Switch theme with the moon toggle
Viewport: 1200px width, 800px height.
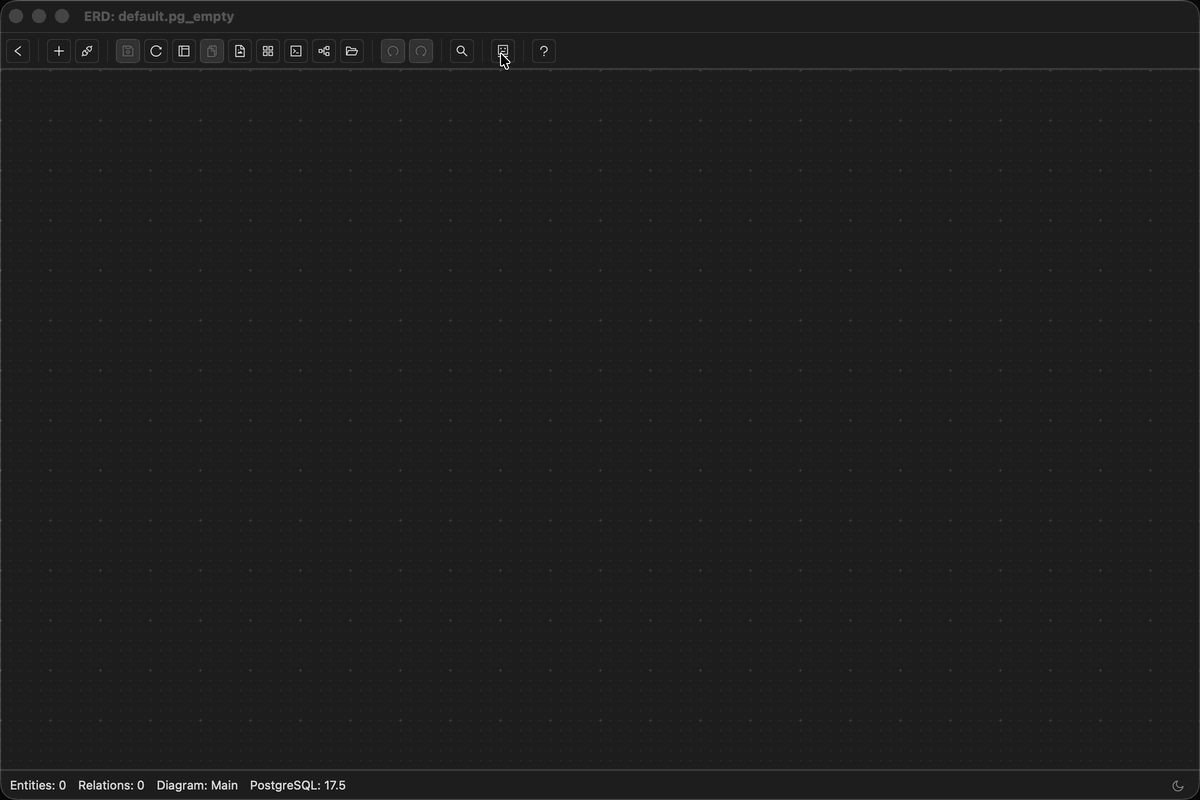pyautogui.click(x=1178, y=786)
